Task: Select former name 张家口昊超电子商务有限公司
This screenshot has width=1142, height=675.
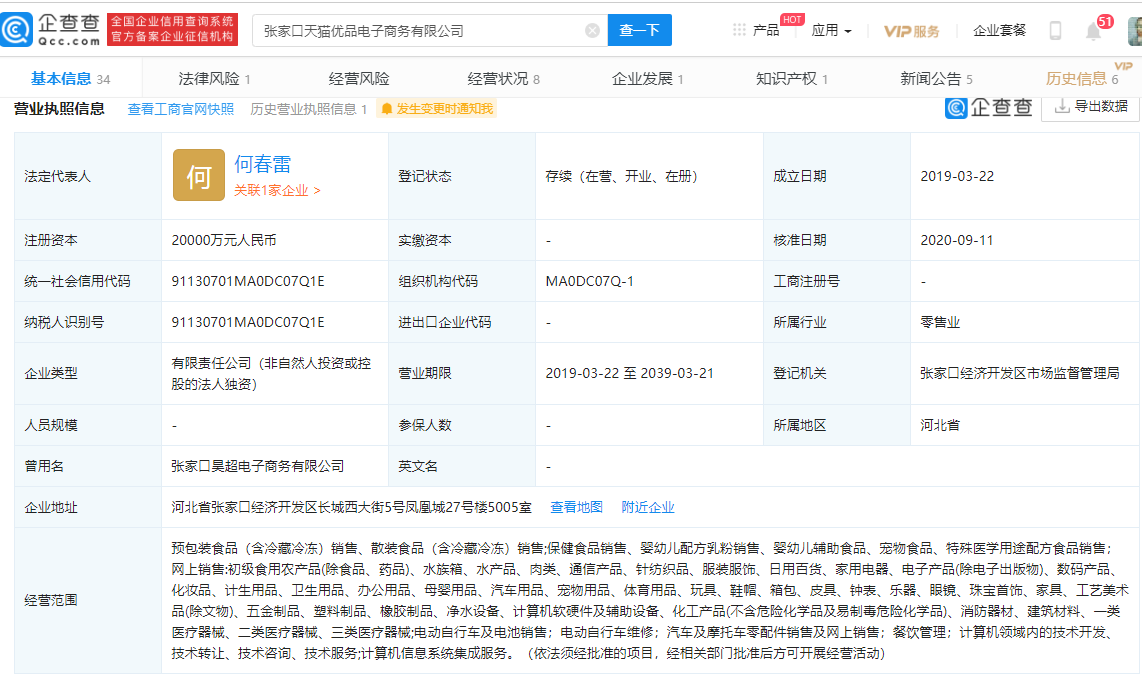Action: (257, 466)
